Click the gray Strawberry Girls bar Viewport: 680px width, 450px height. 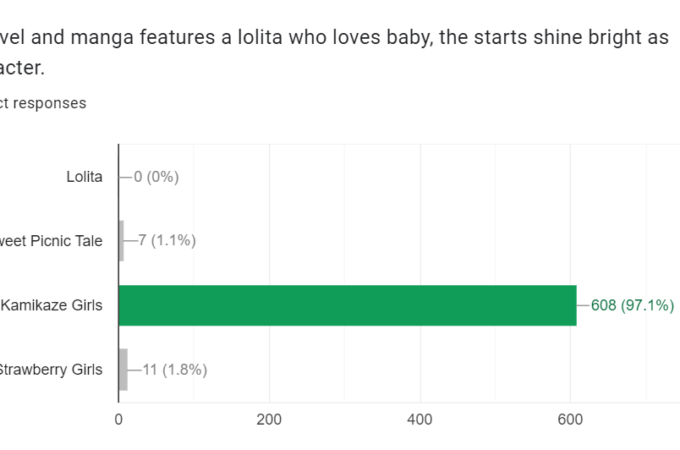123,369
